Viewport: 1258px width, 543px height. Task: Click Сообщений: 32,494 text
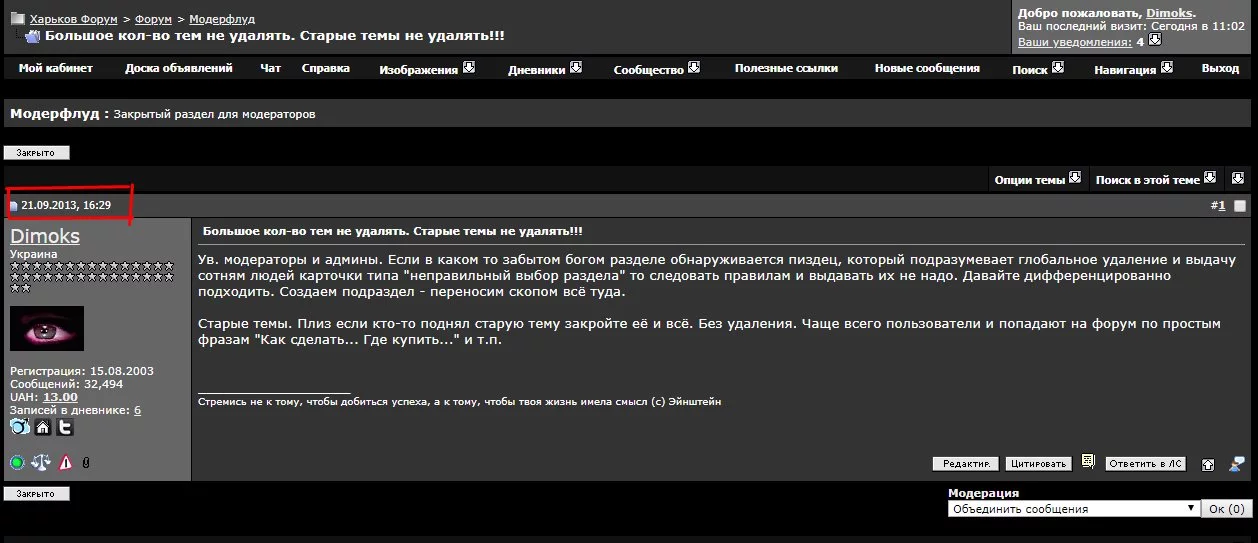(x=67, y=384)
